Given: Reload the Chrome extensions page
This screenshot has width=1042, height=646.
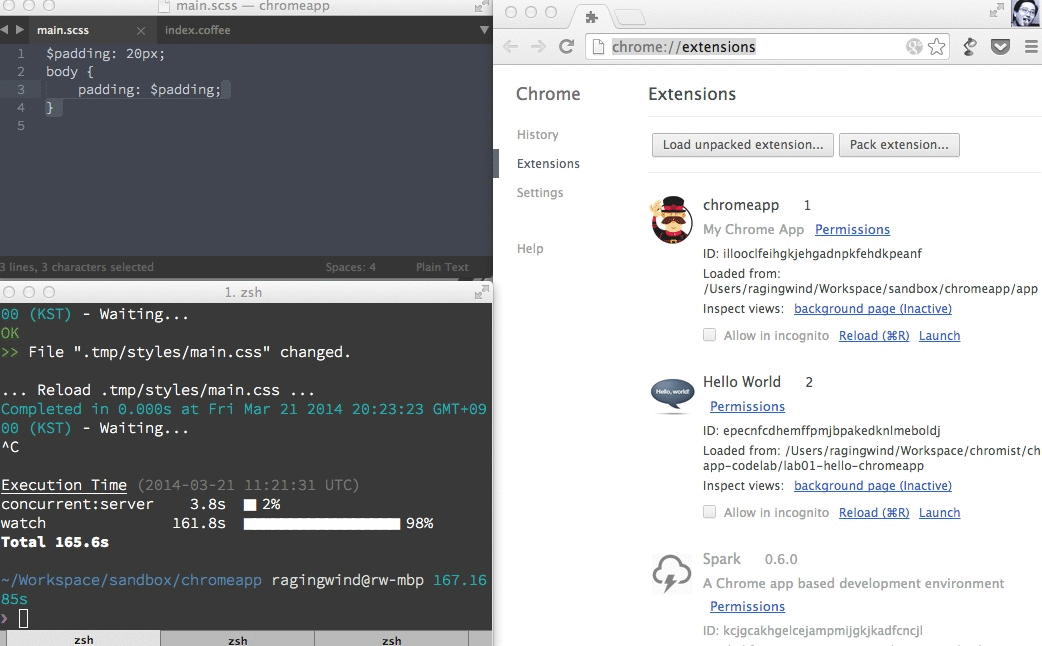Looking at the screenshot, I should (x=566, y=47).
